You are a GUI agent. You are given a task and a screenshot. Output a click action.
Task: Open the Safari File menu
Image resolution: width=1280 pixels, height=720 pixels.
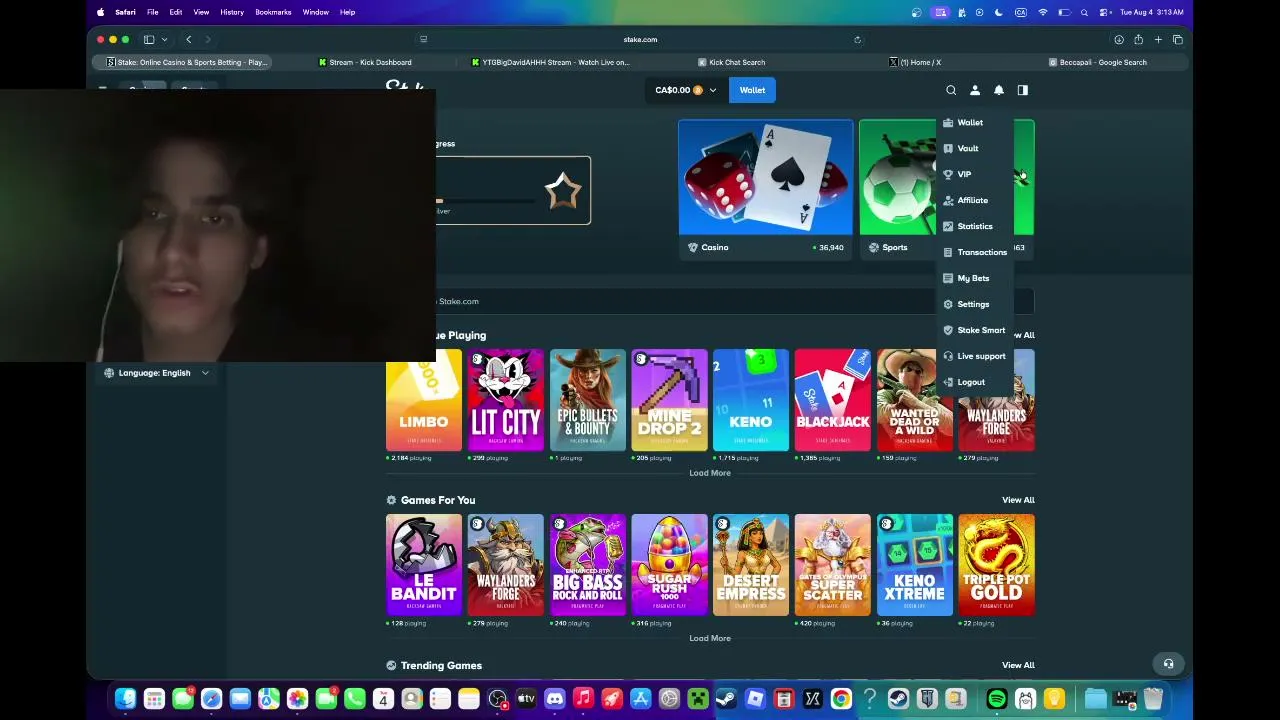point(152,12)
